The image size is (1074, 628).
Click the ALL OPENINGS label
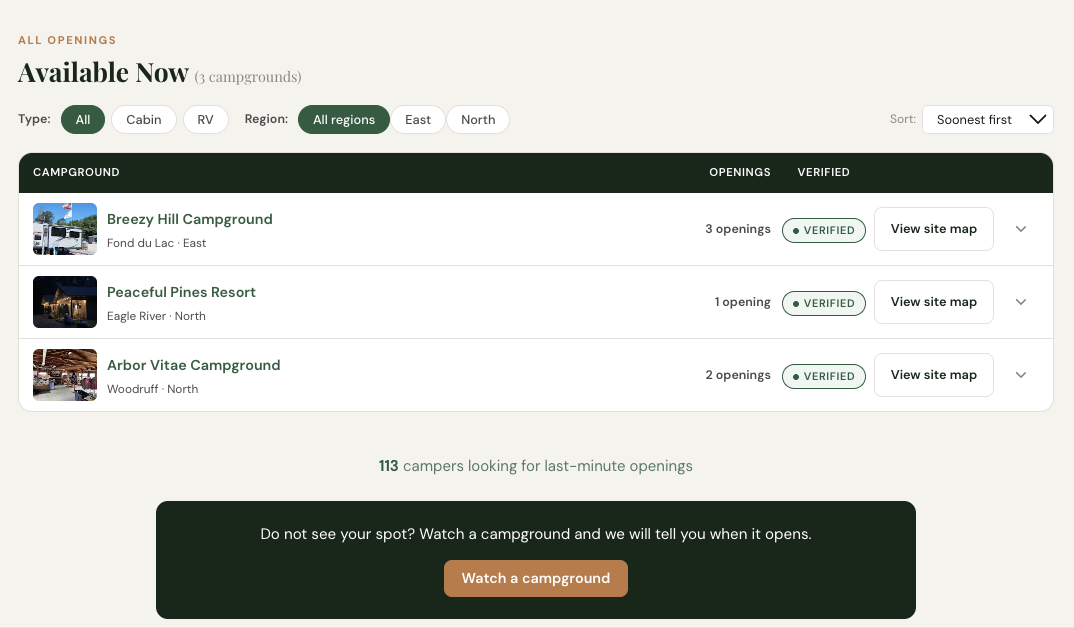tap(67, 40)
